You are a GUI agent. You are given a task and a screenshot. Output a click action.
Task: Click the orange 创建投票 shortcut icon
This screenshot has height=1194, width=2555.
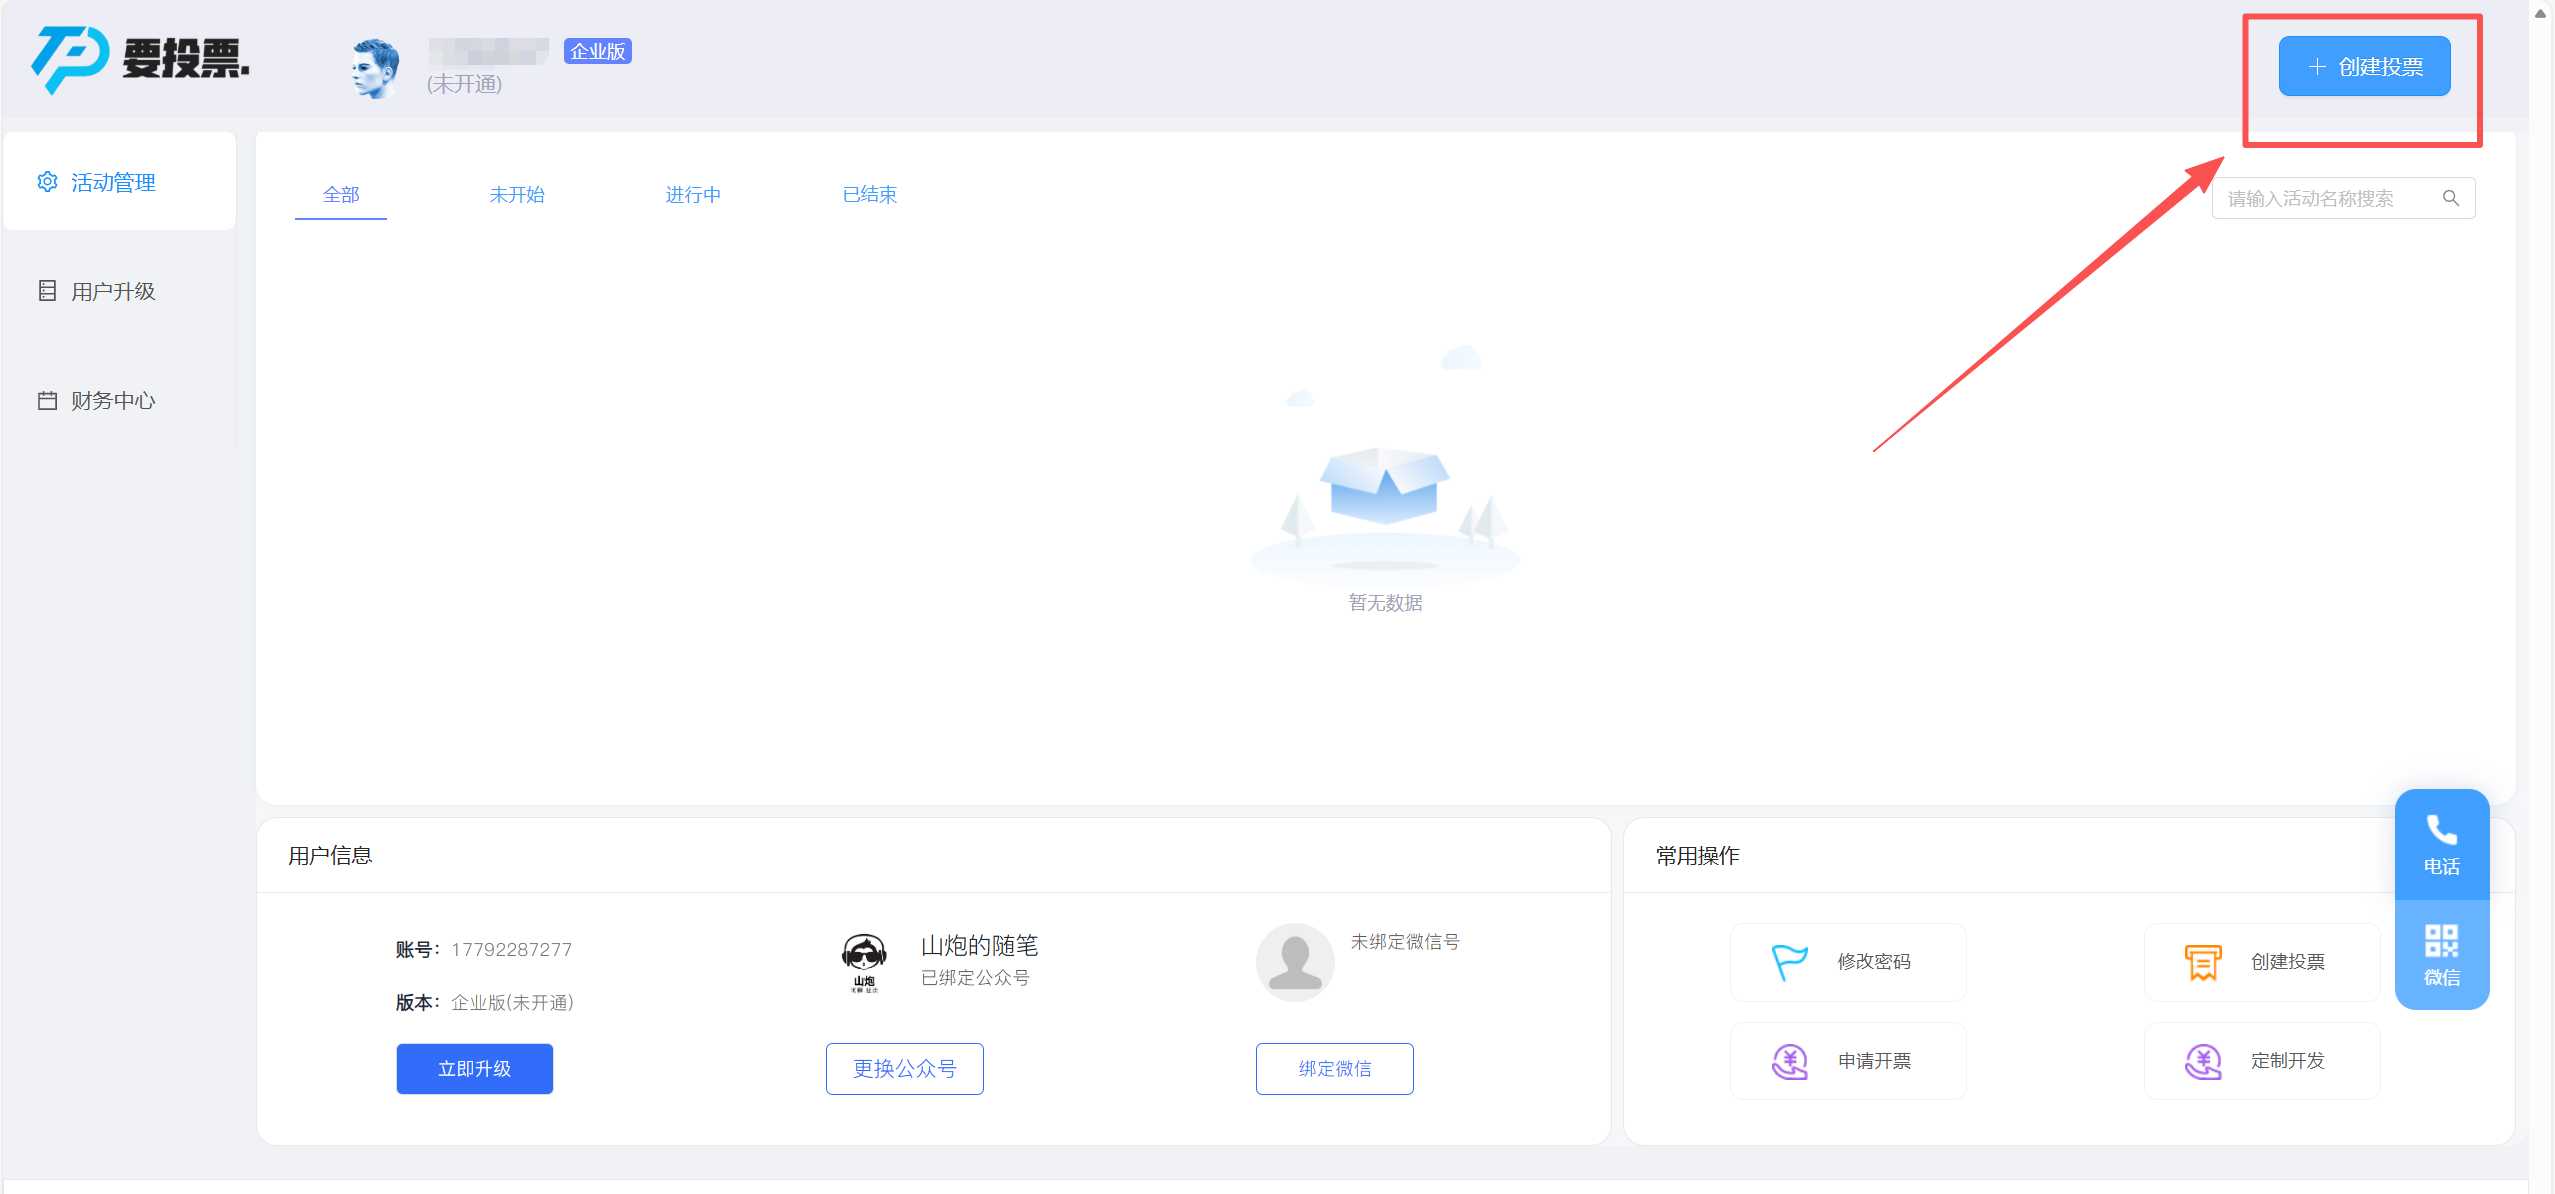pos(2202,962)
